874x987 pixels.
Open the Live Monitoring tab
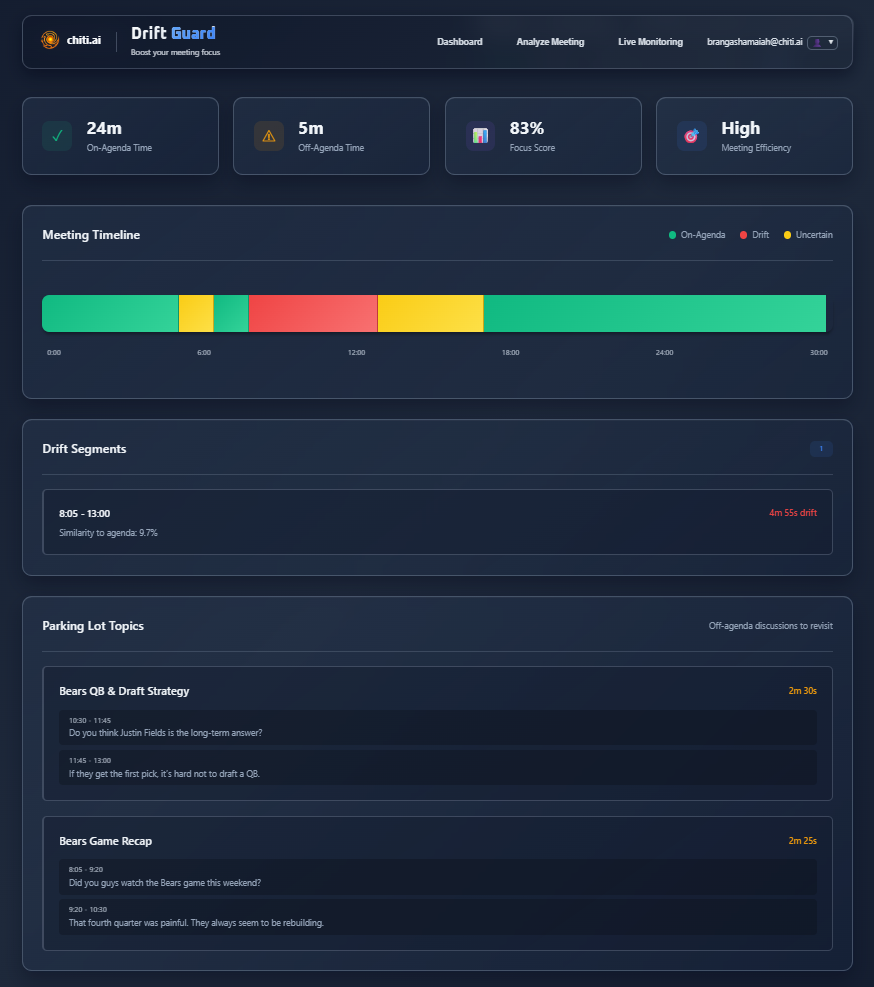(x=650, y=42)
